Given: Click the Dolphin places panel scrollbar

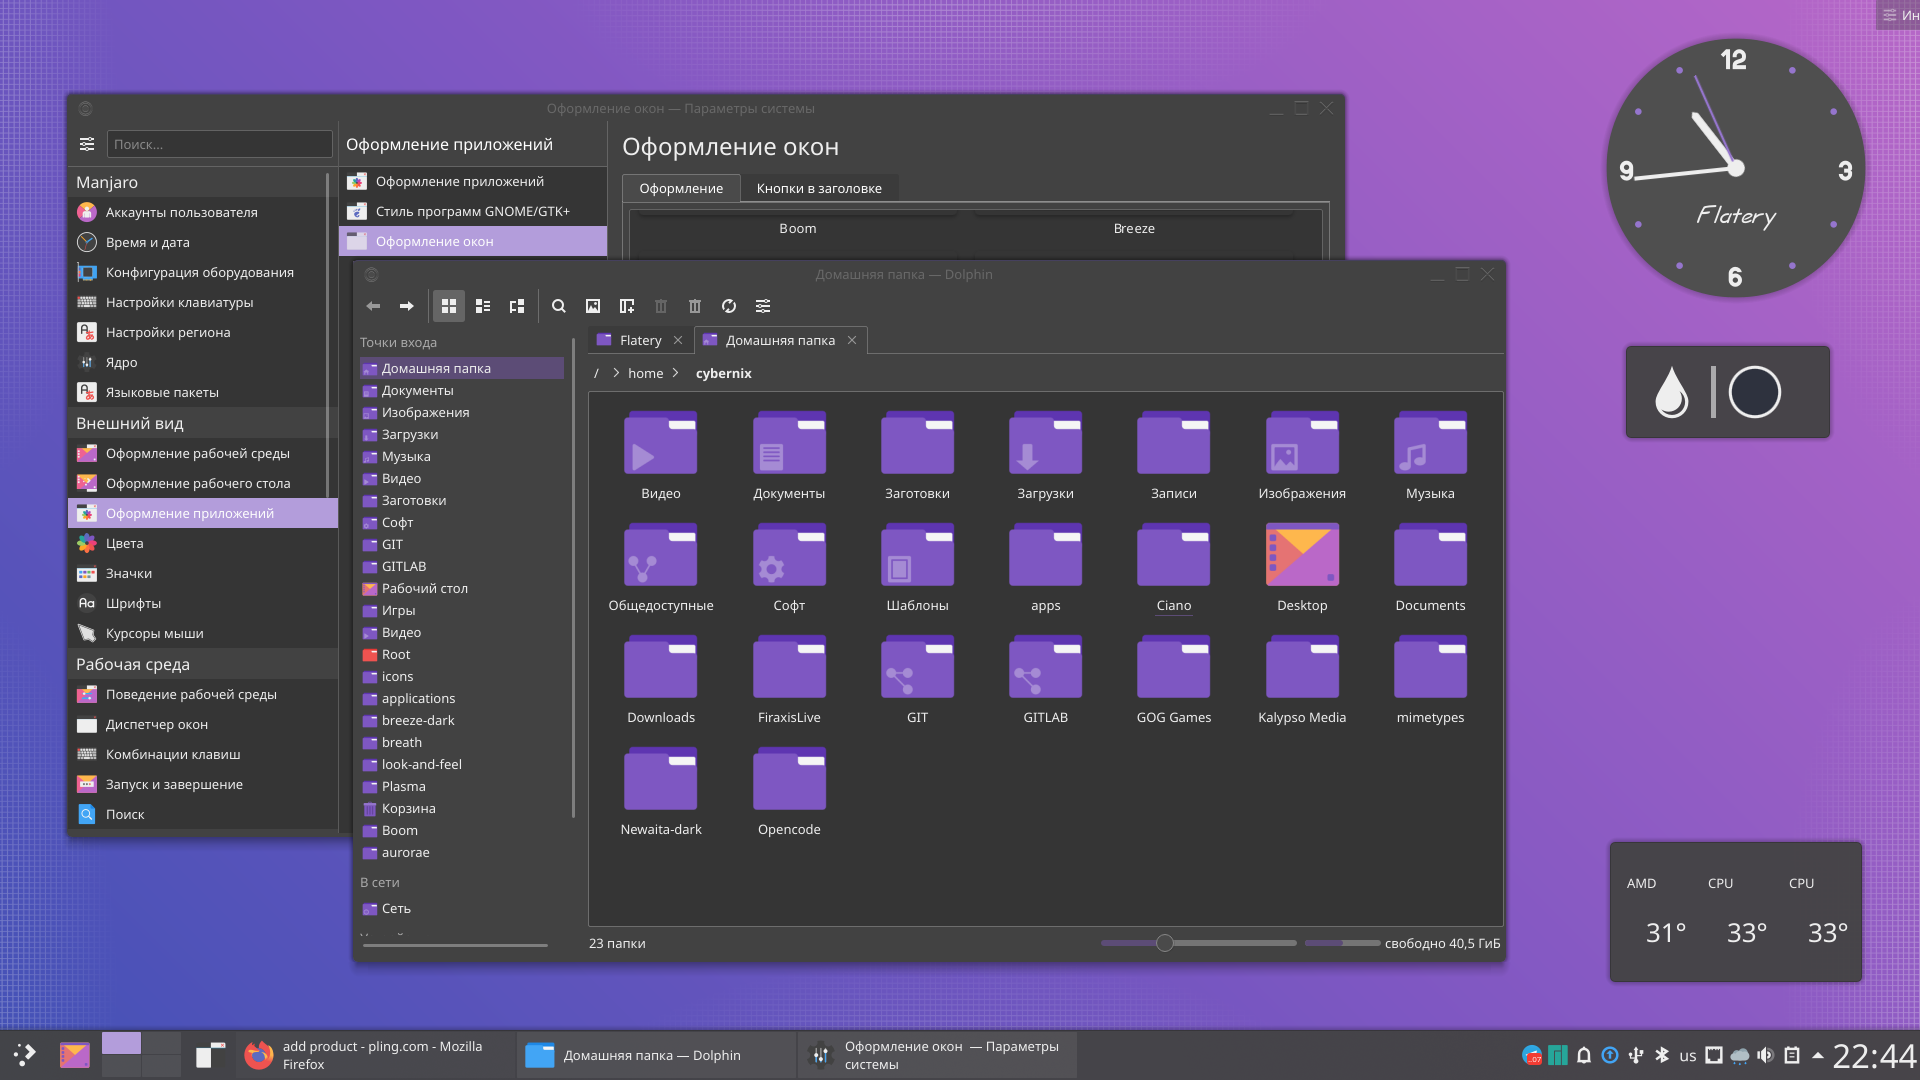Looking at the screenshot, I should pyautogui.click(x=573, y=578).
